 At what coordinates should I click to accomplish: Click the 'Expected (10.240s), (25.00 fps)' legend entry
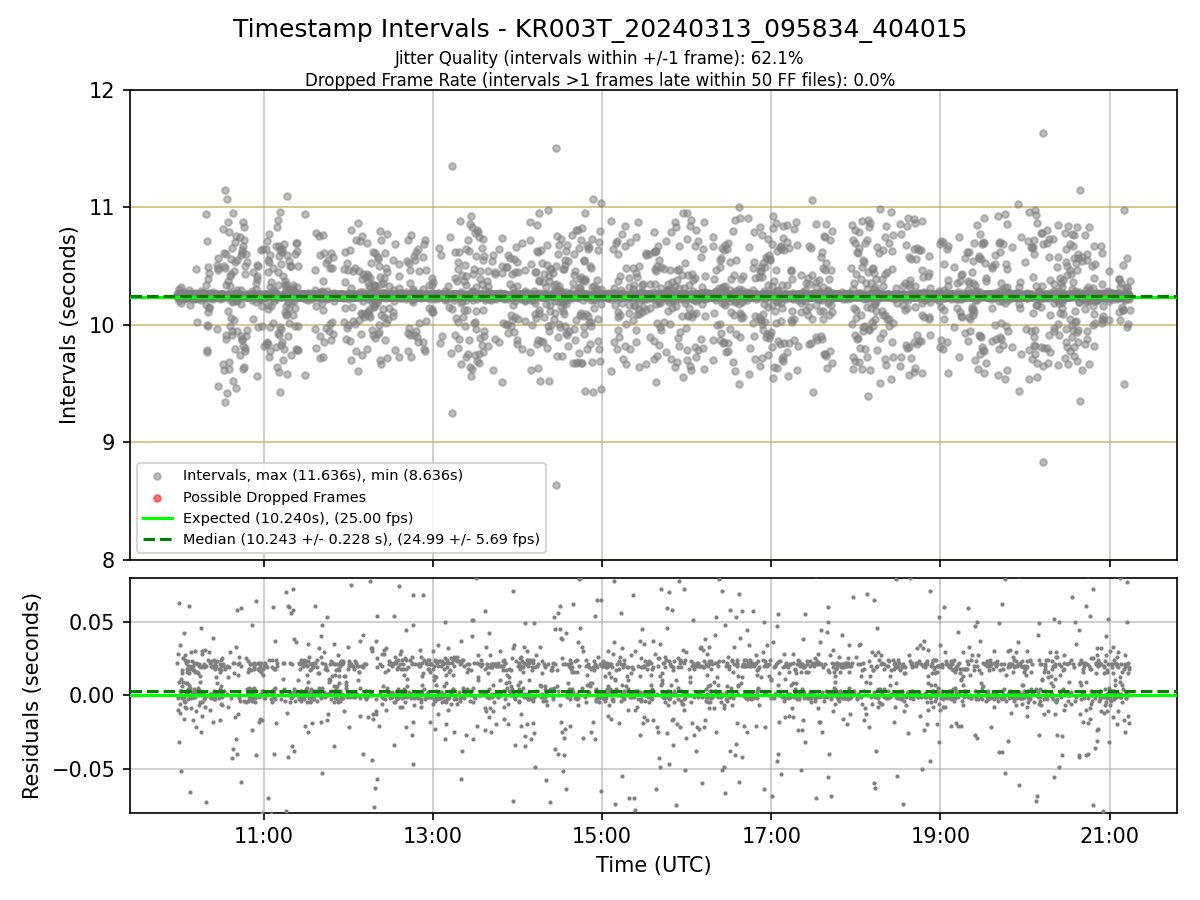click(x=297, y=518)
